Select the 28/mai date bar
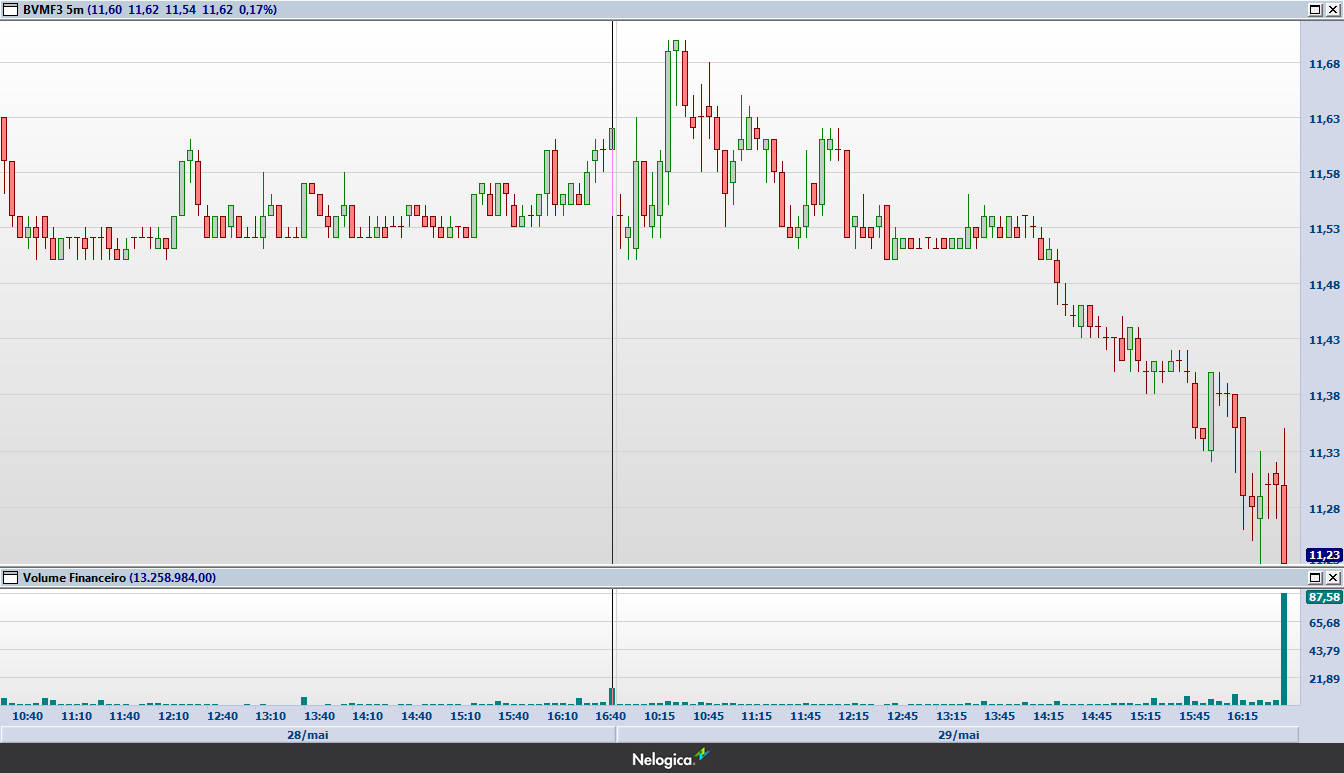This screenshot has height=773, width=1344. (x=307, y=735)
